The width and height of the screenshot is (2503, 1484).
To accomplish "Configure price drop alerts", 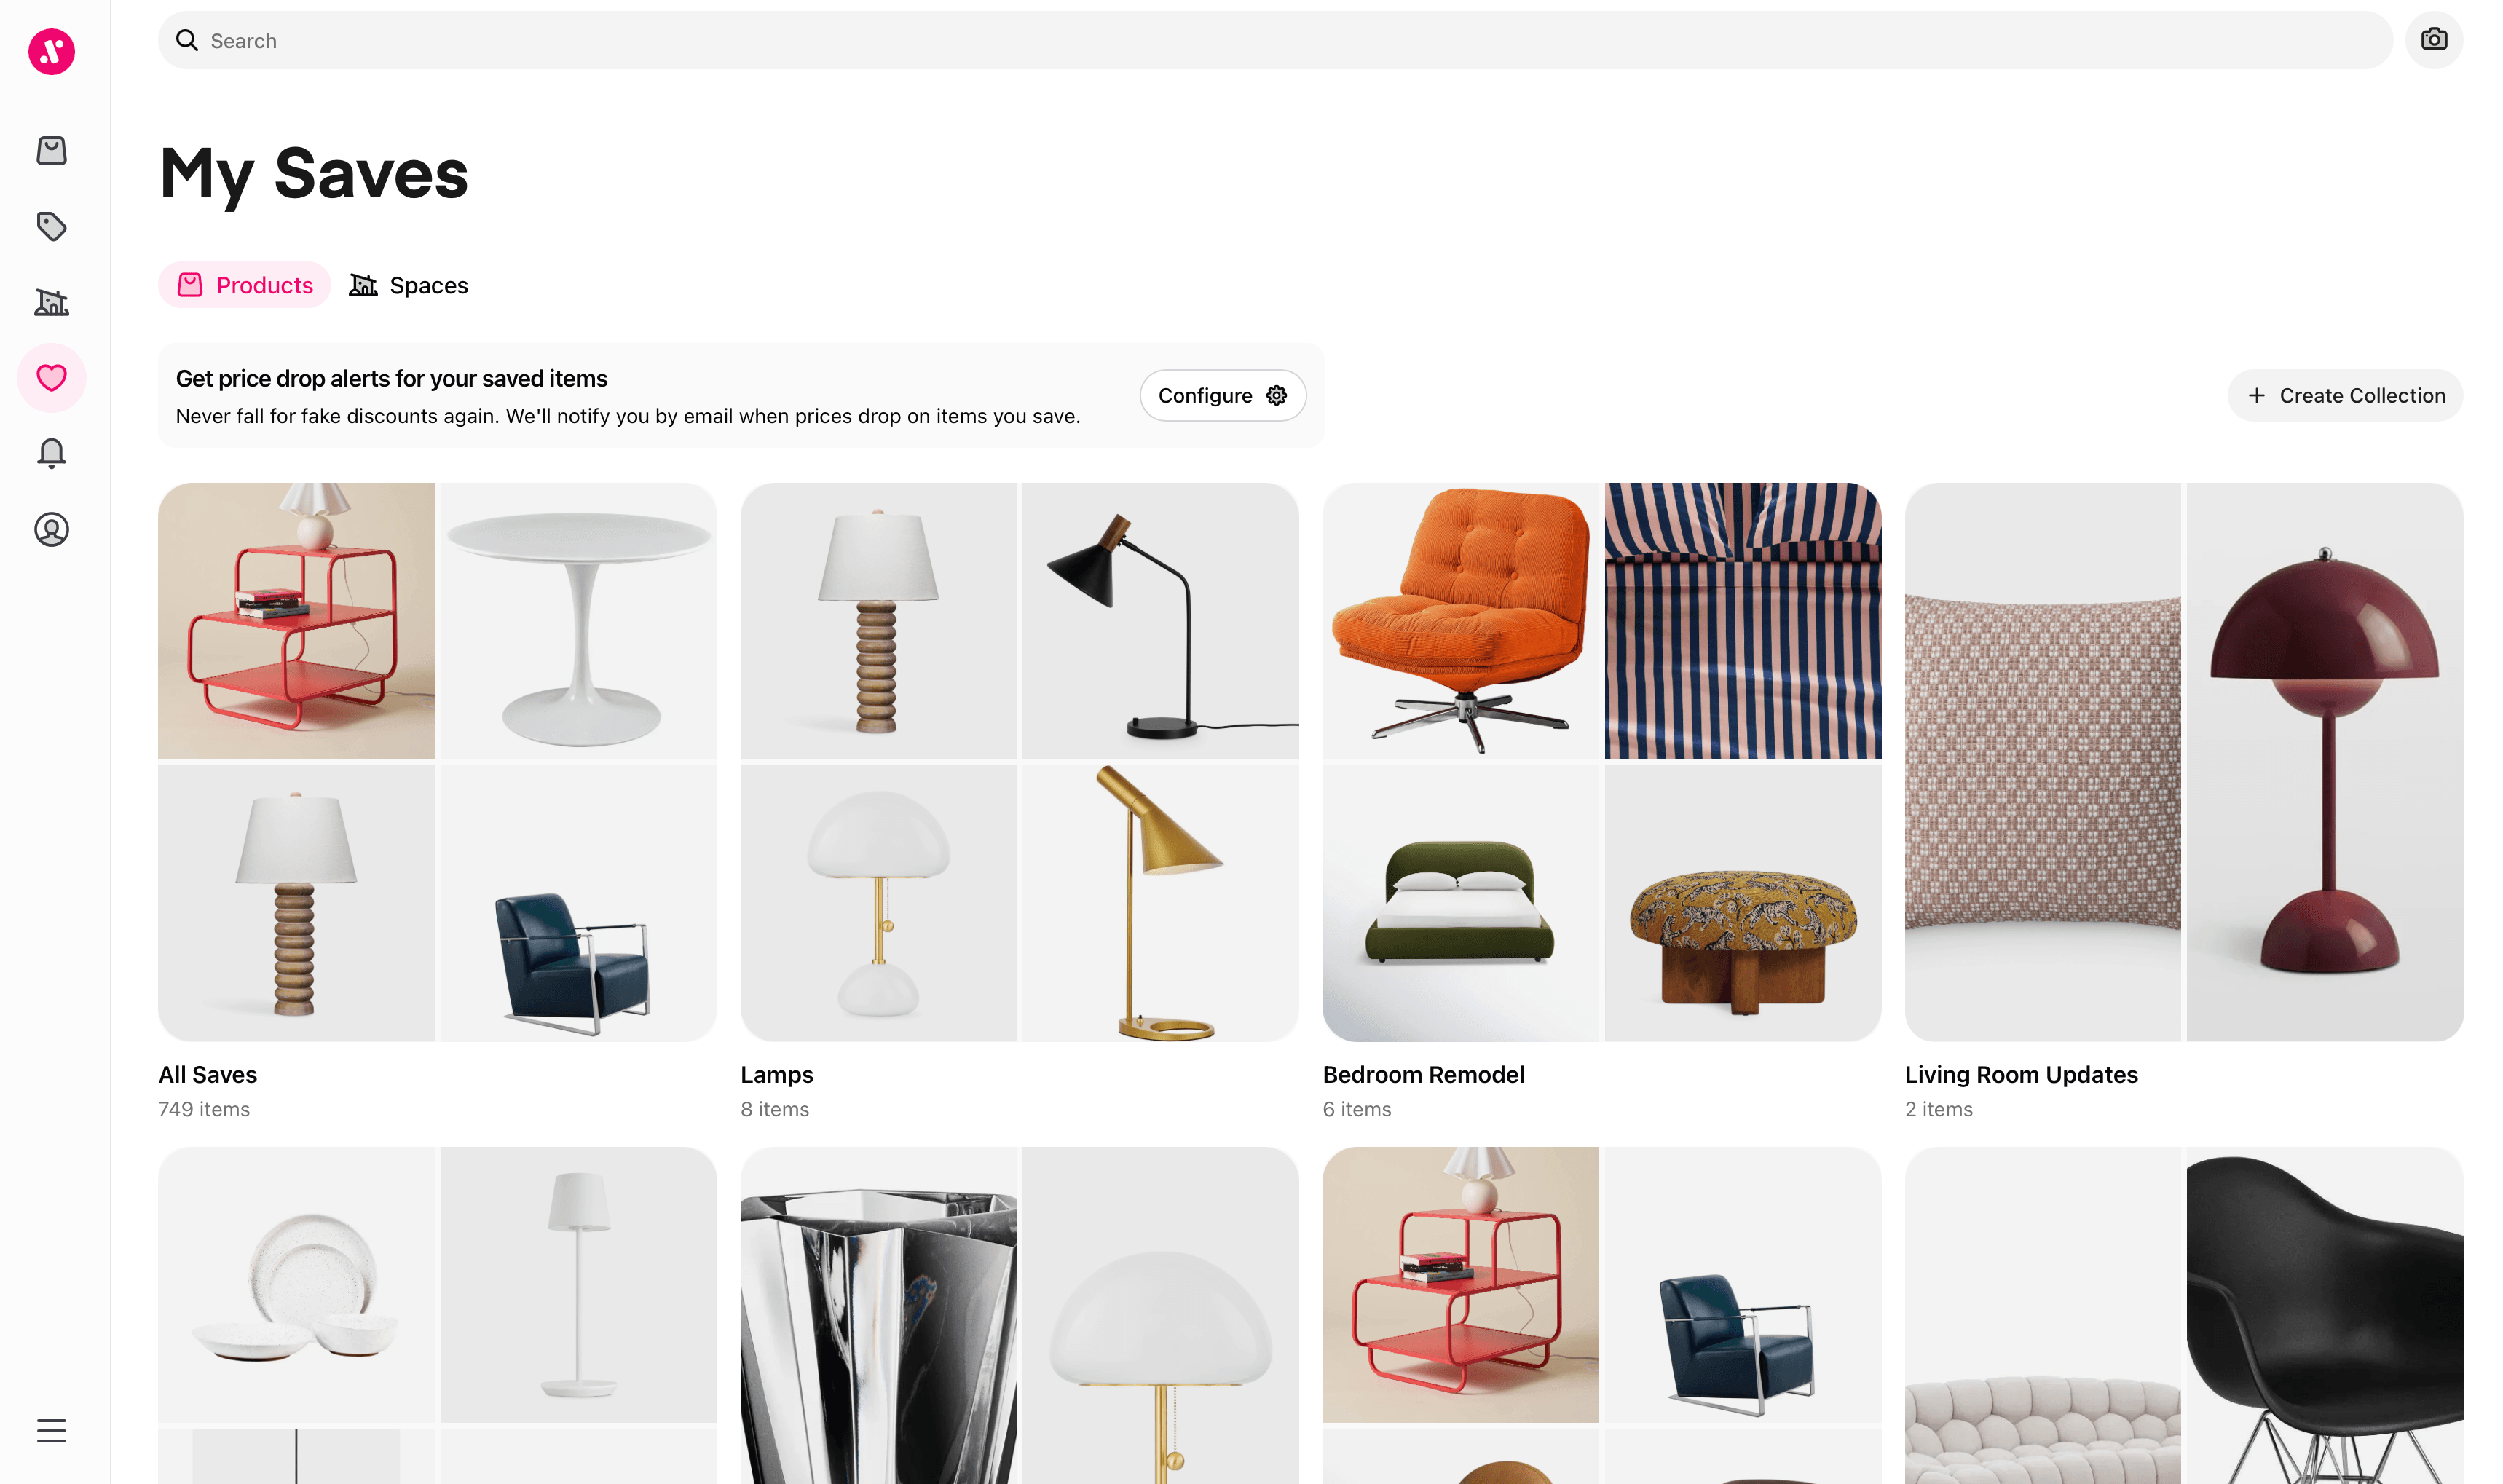I will (1222, 396).
